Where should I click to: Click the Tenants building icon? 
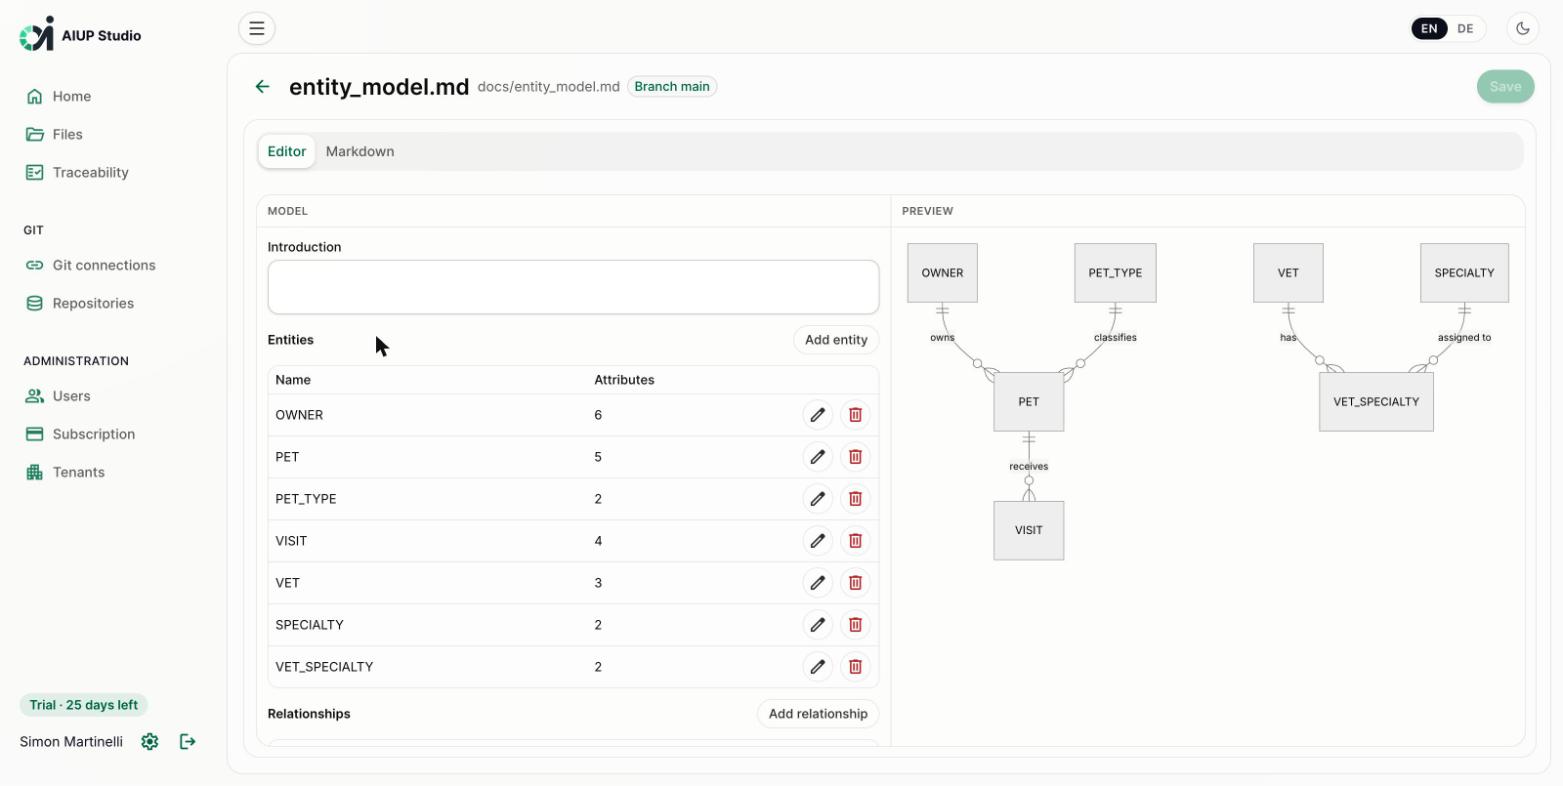[x=35, y=472]
